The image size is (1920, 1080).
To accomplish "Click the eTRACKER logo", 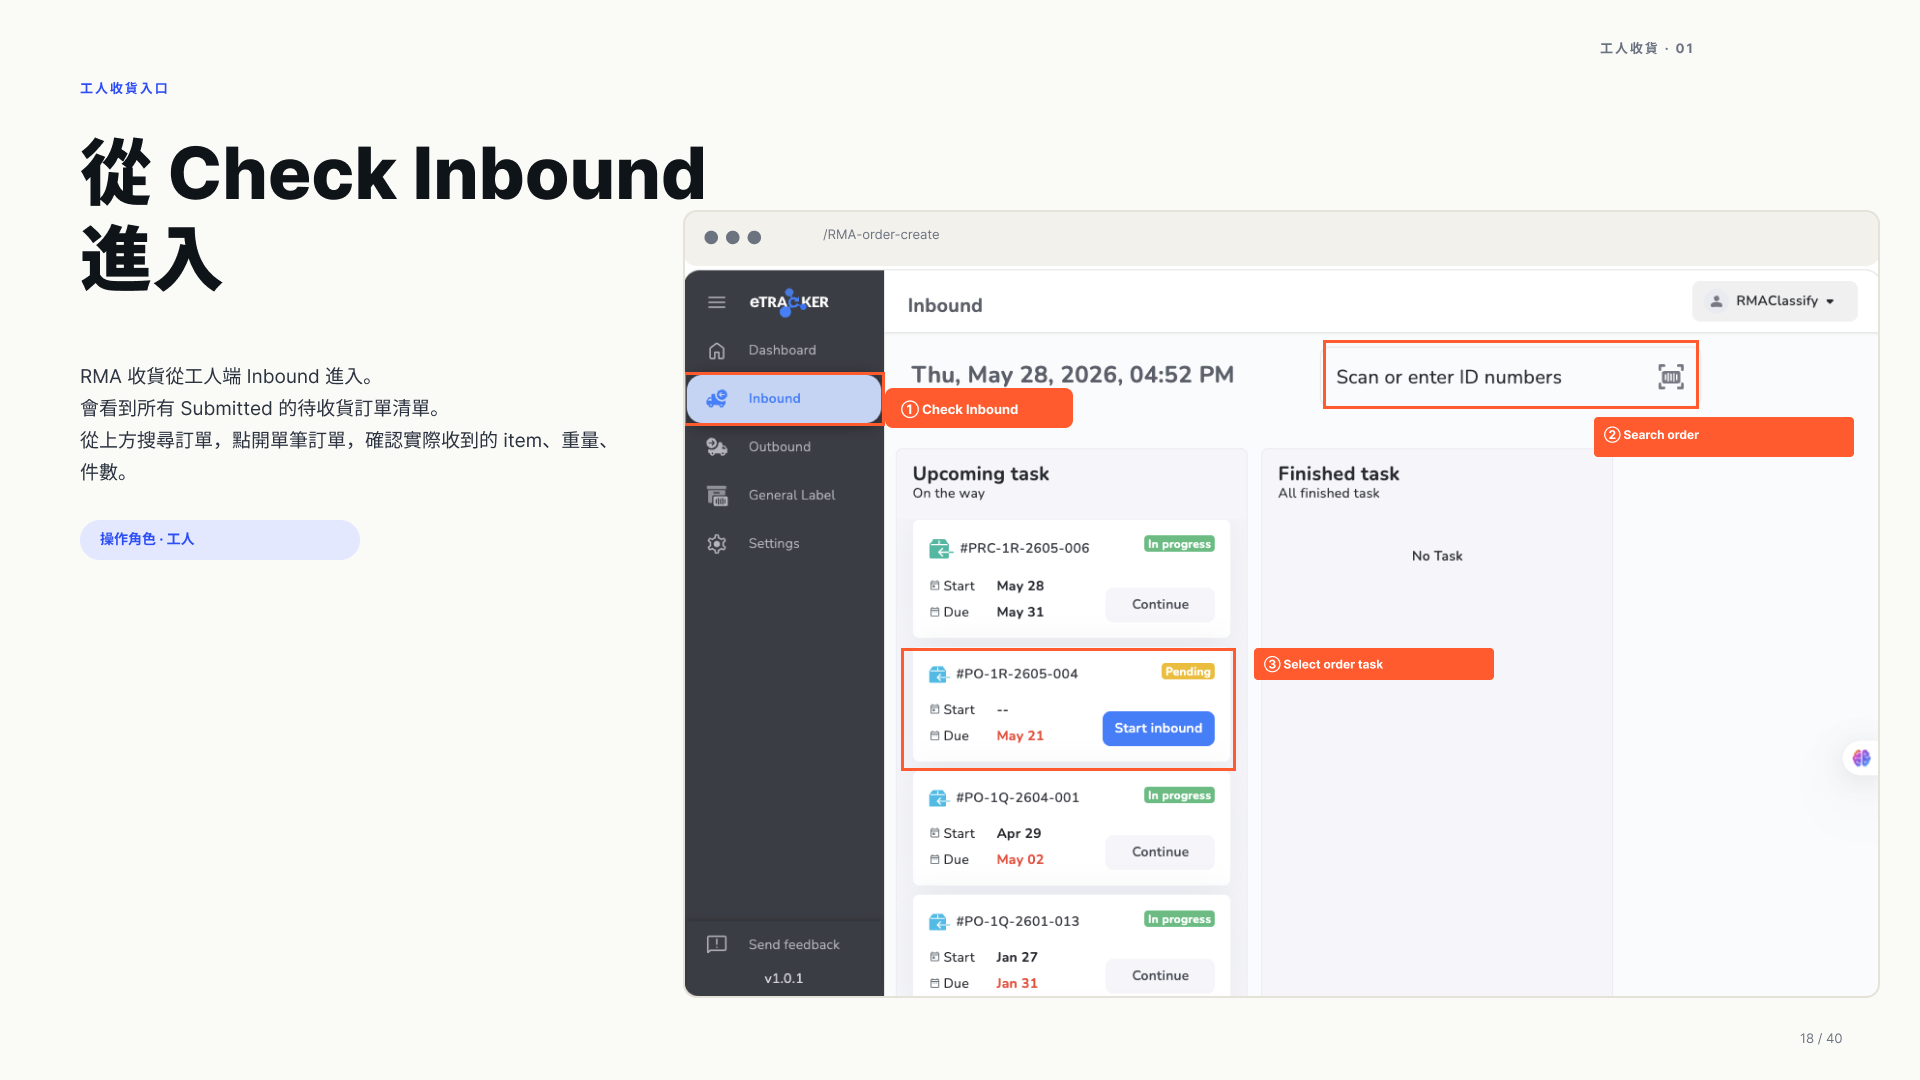I will (789, 302).
